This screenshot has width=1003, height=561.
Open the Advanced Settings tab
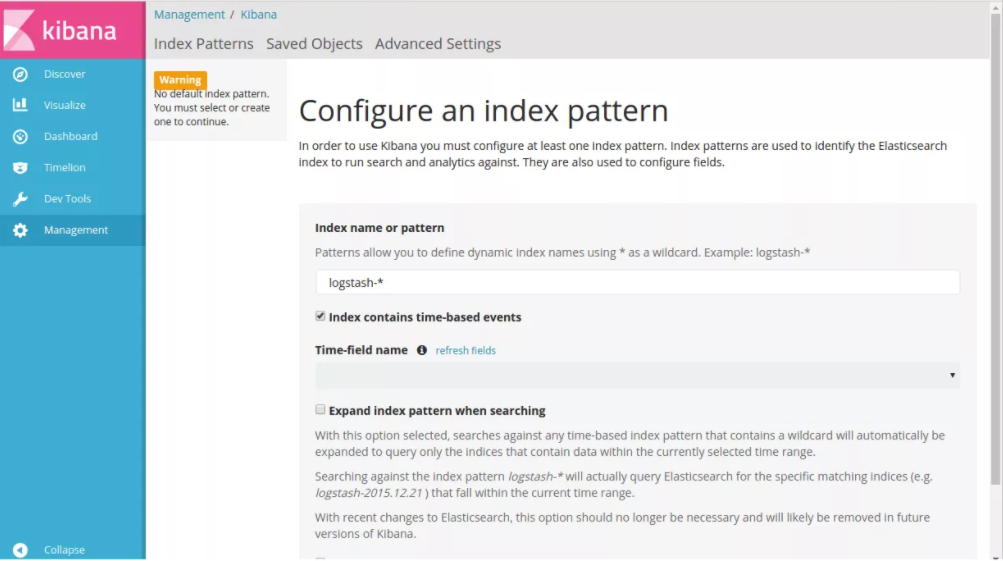click(x=438, y=44)
